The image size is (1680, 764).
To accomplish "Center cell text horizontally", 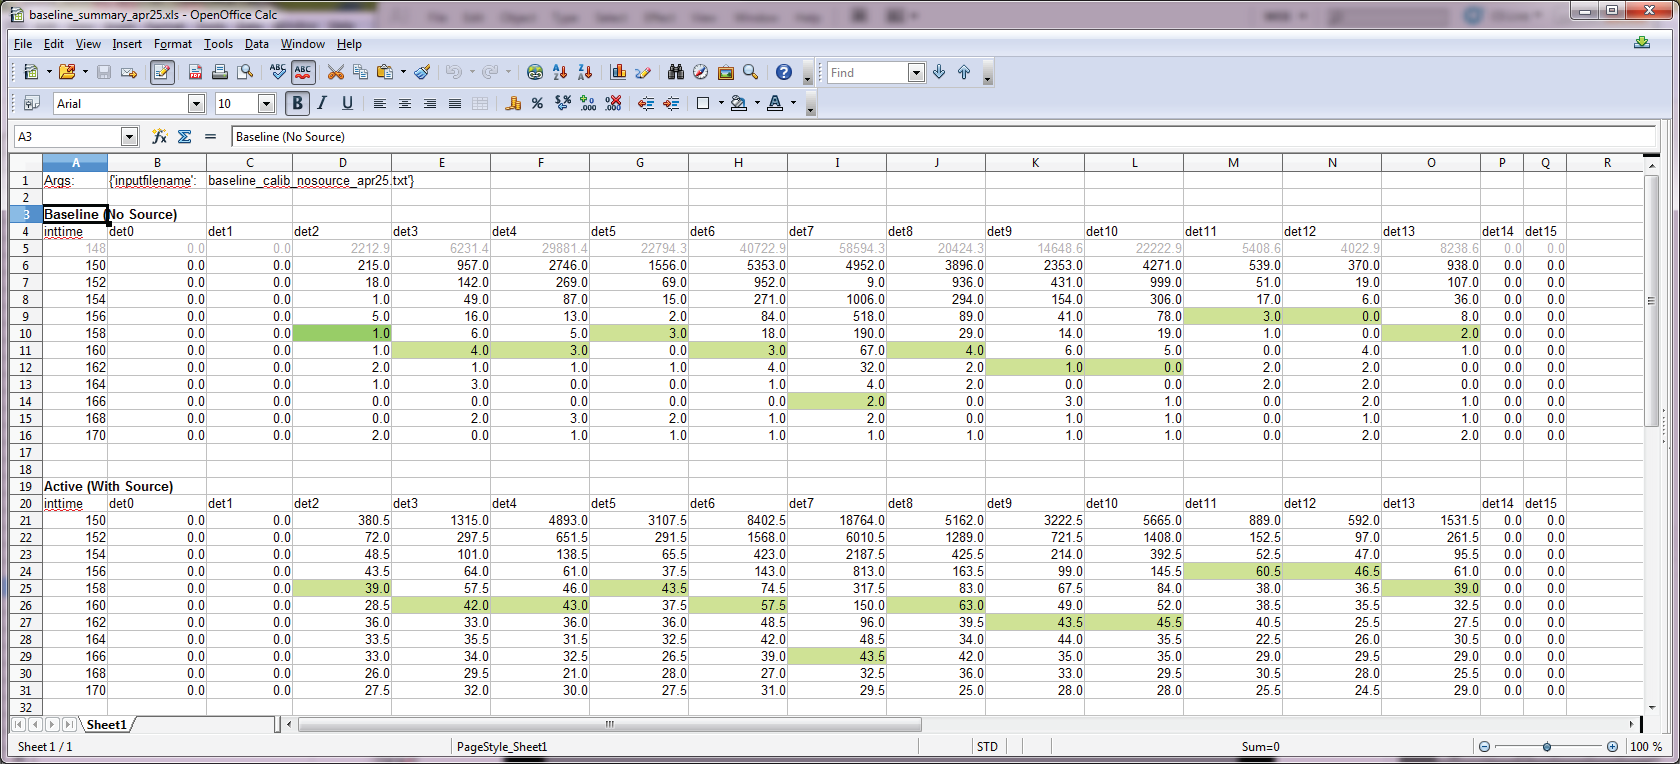I will [405, 103].
